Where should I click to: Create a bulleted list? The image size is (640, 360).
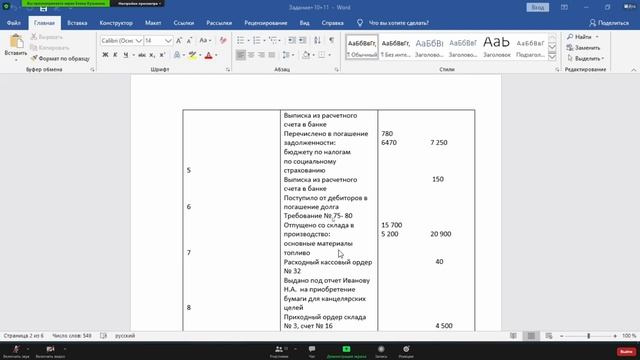[240, 40]
